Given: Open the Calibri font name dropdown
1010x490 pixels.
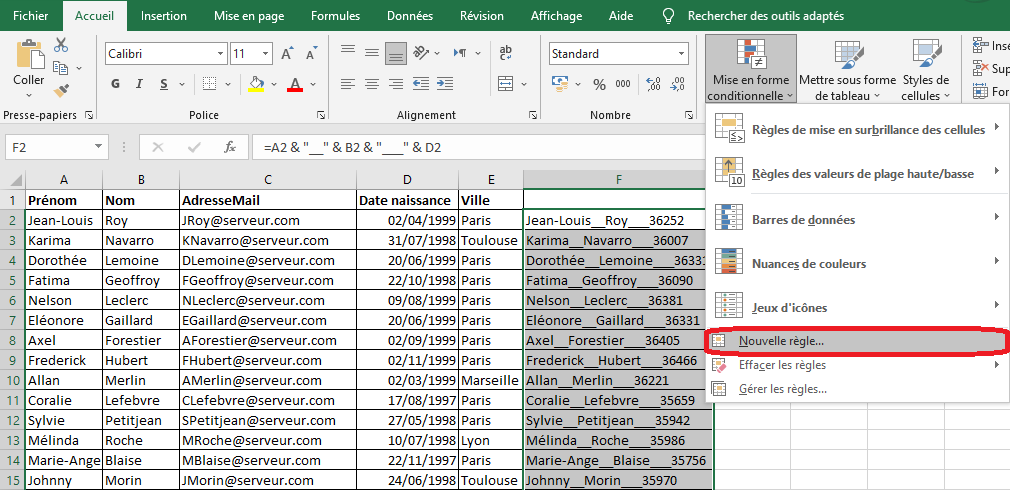Looking at the screenshot, I should [218, 54].
